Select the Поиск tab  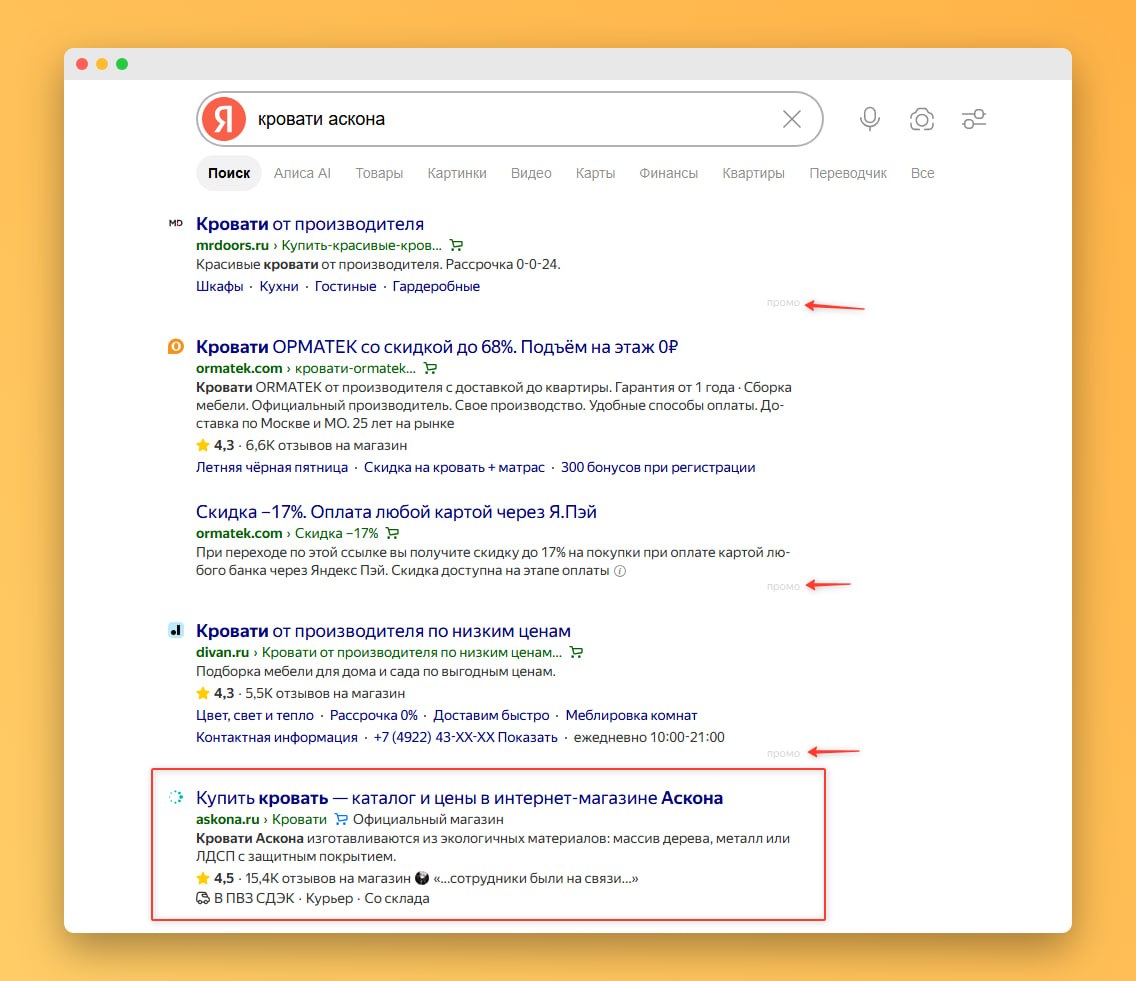[x=229, y=173]
